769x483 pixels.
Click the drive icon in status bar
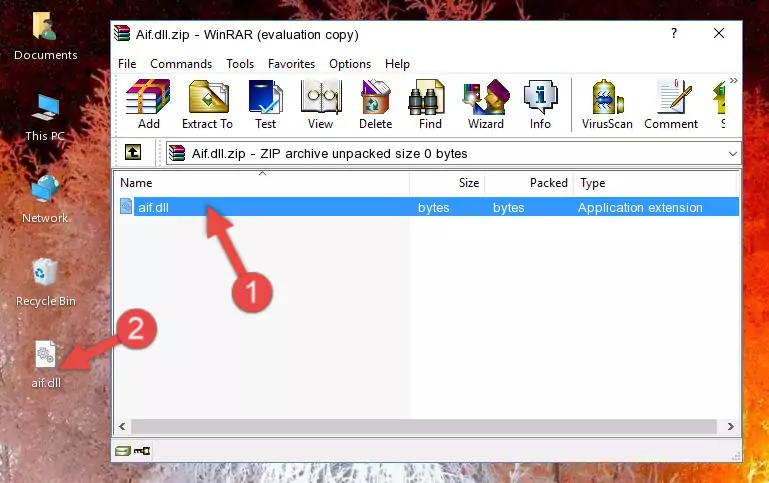coord(123,450)
